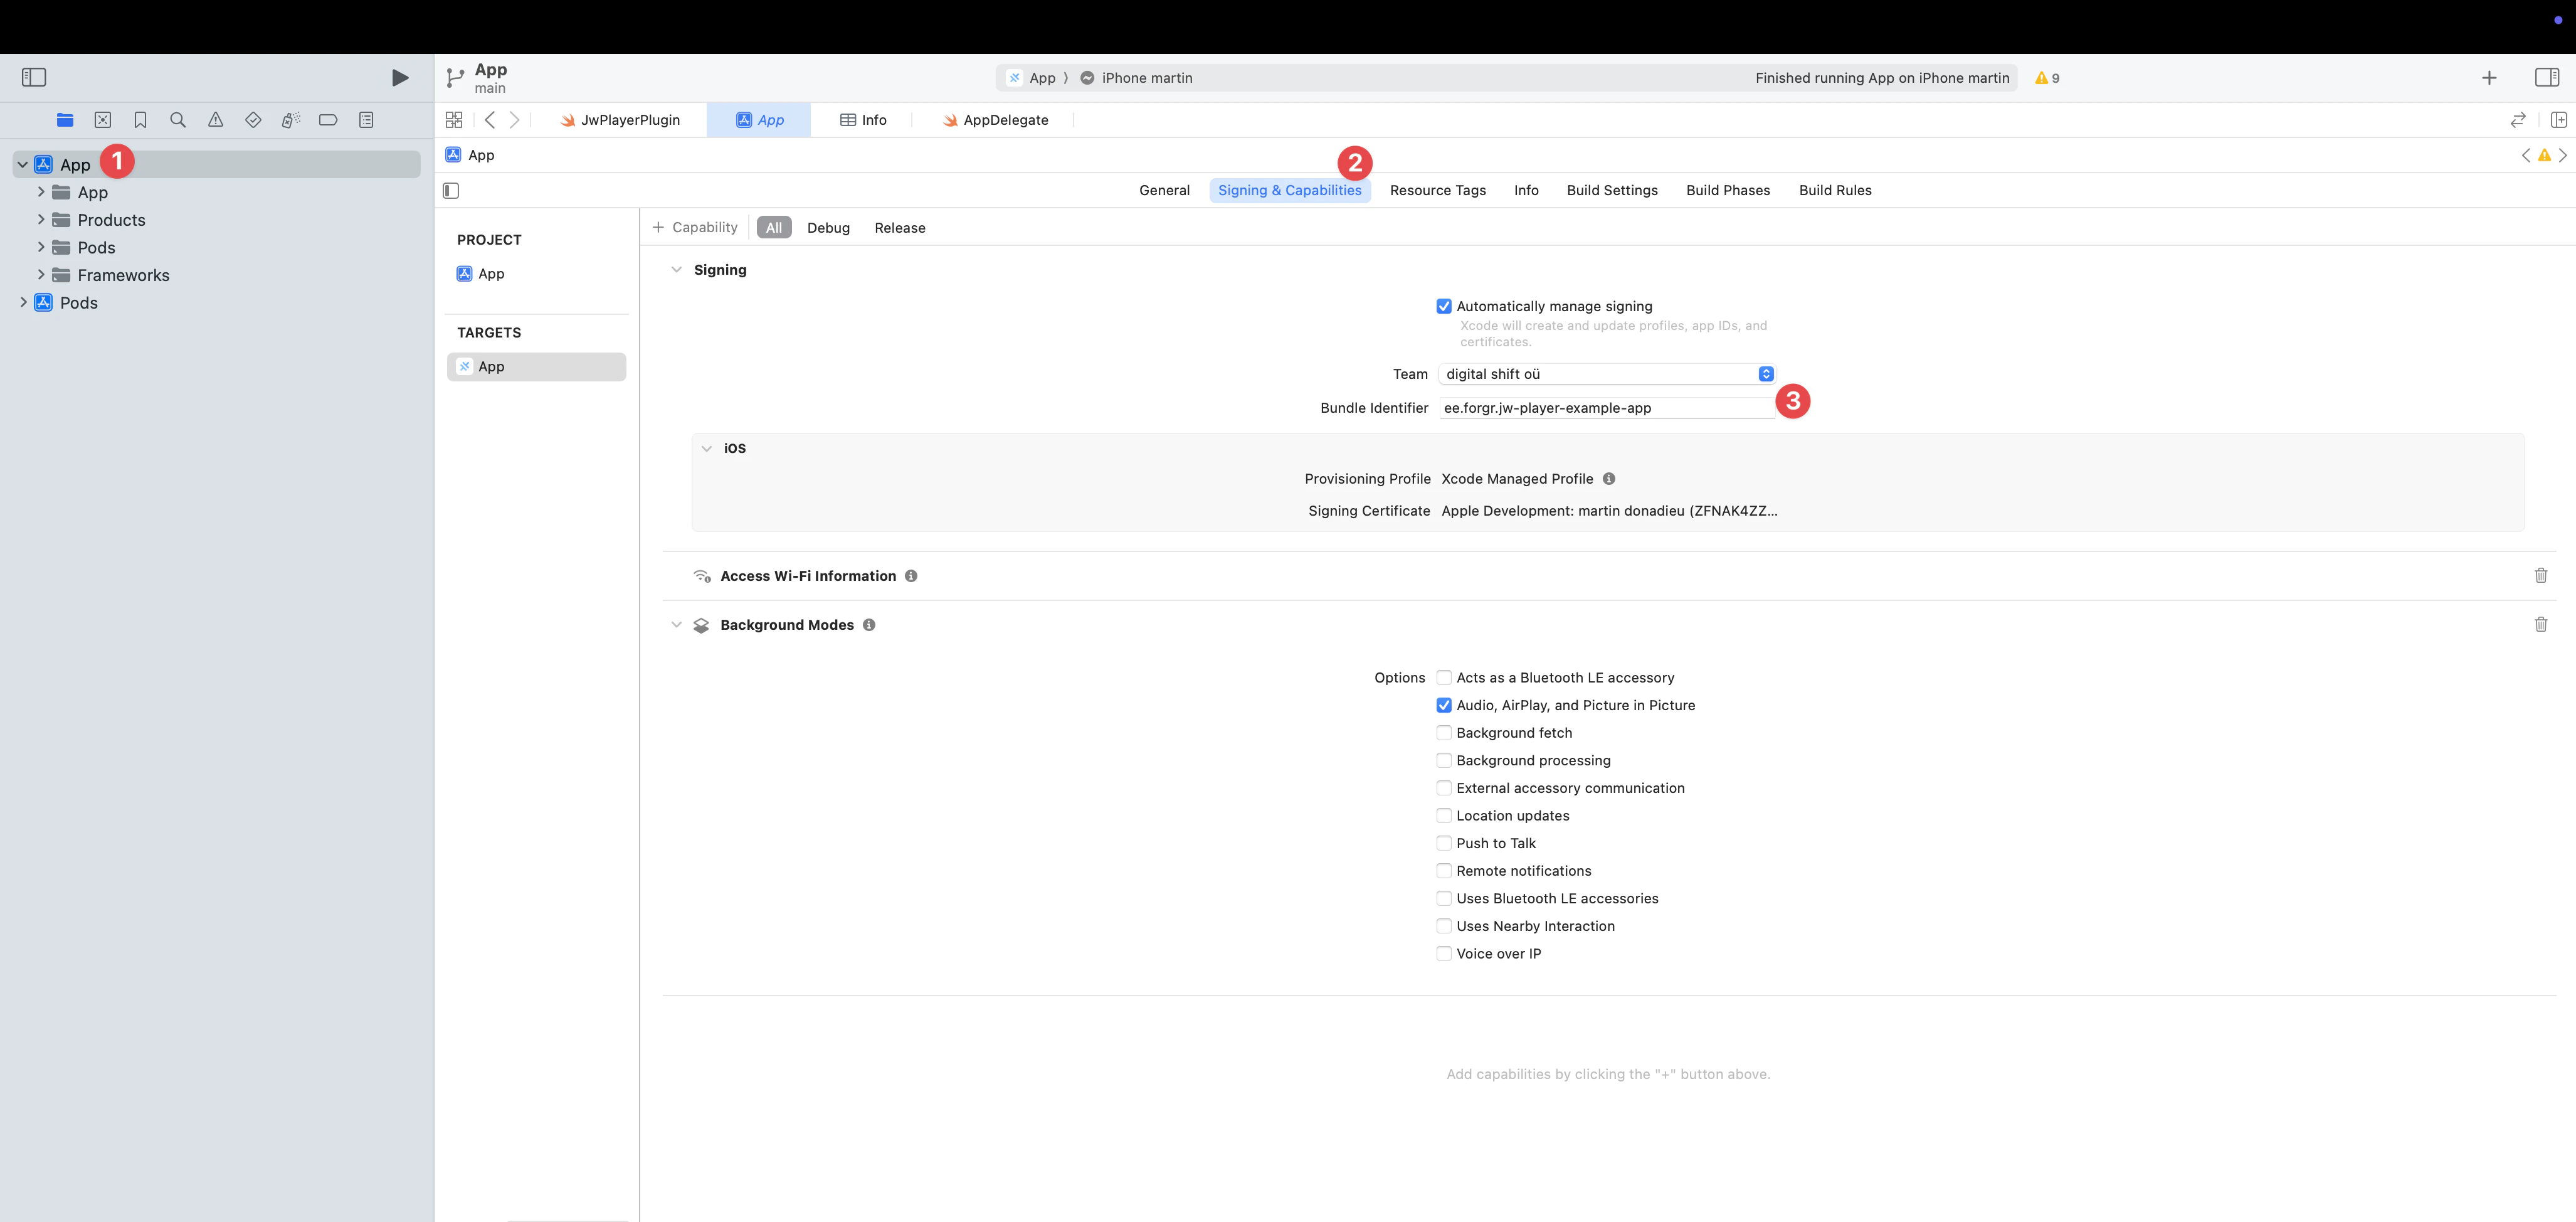The width and height of the screenshot is (2576, 1222).
Task: Enable Remote notifications background mode
Action: coord(1443,871)
